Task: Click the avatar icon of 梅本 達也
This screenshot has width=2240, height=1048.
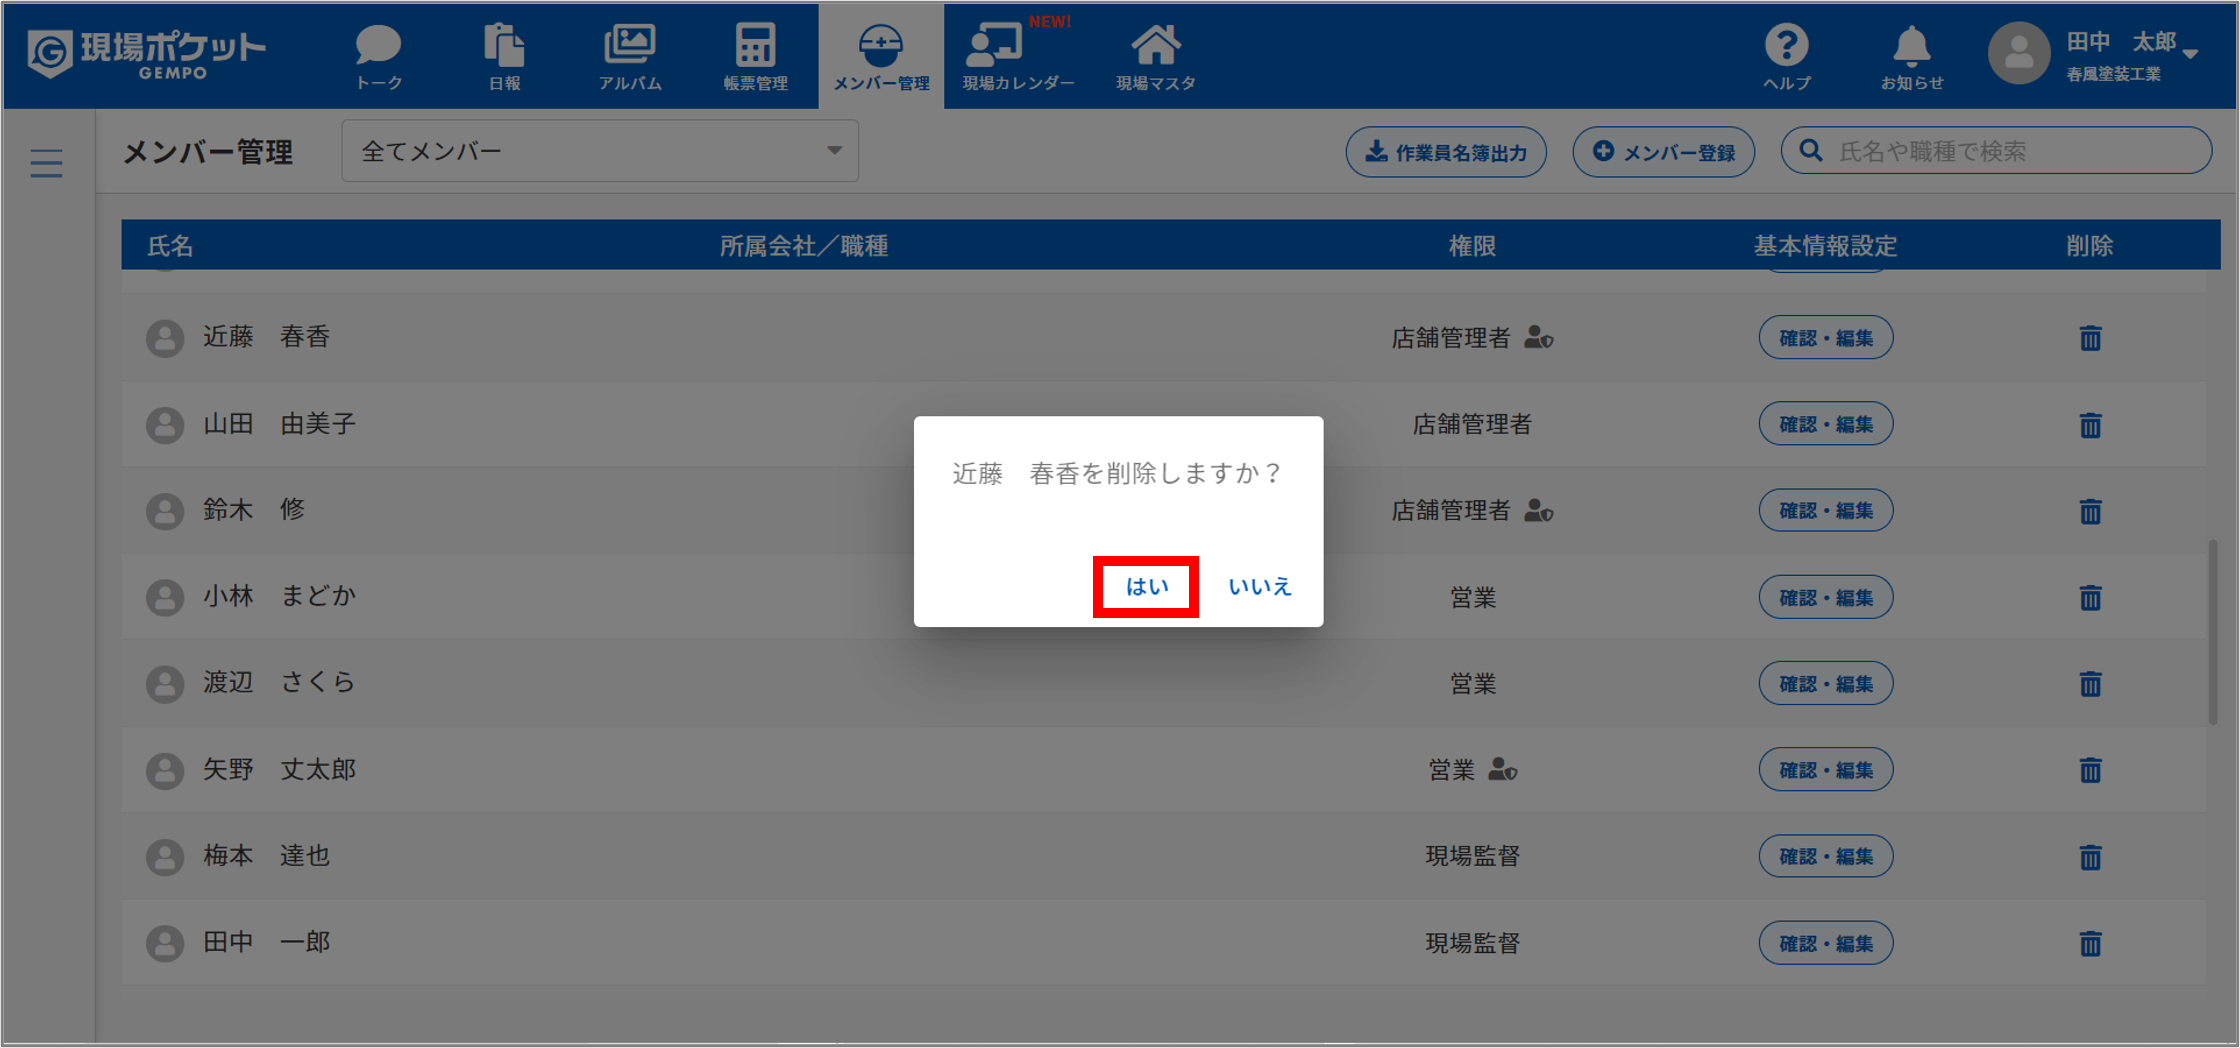Action: pyautogui.click(x=165, y=857)
